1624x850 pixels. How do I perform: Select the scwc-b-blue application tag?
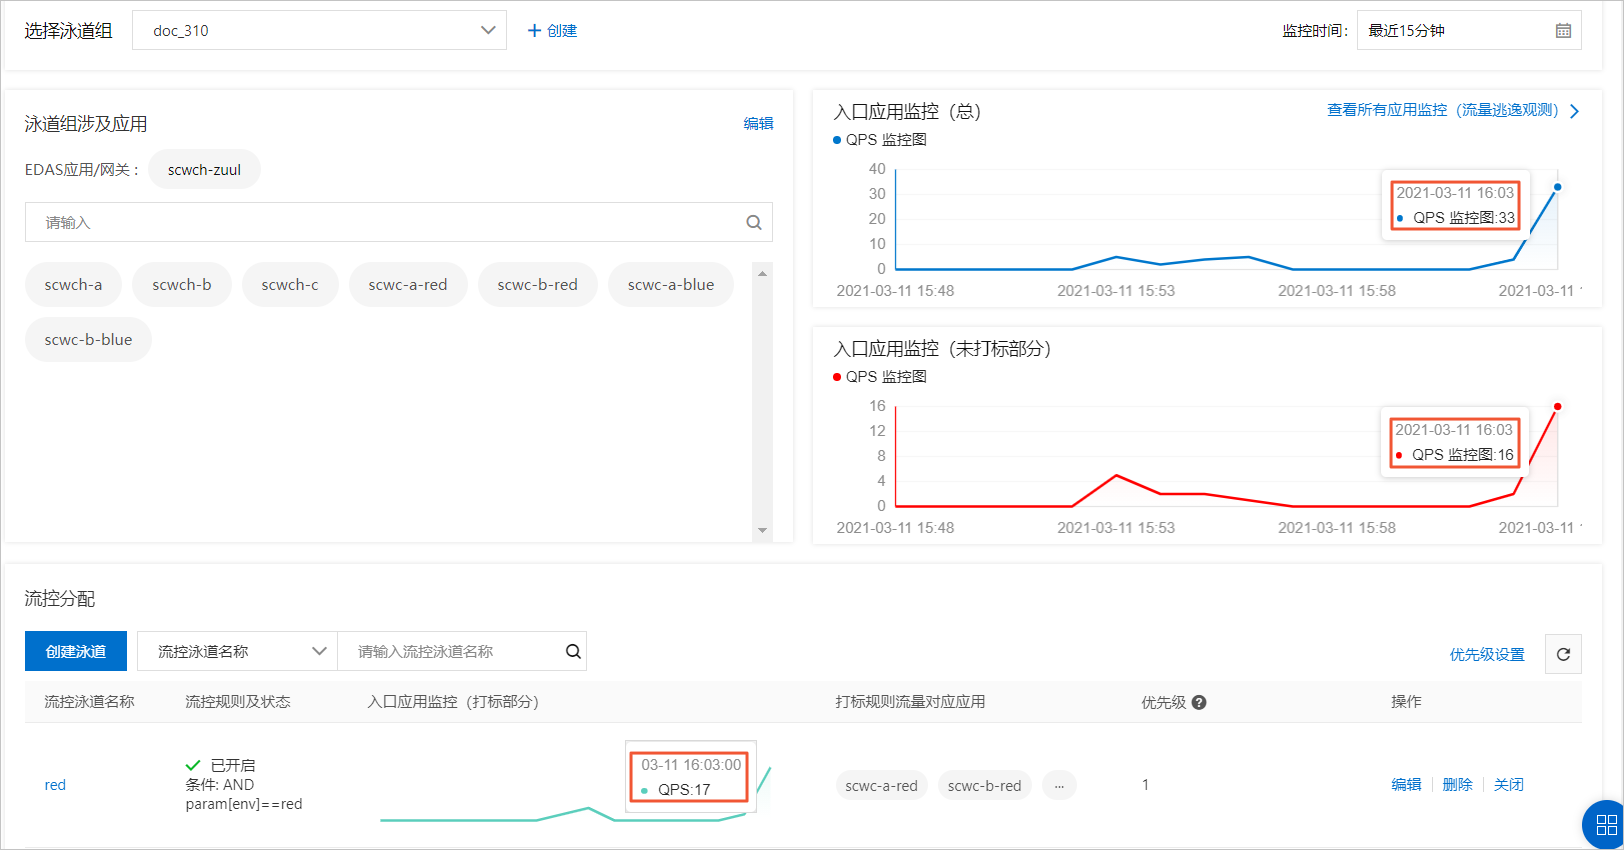pos(88,340)
